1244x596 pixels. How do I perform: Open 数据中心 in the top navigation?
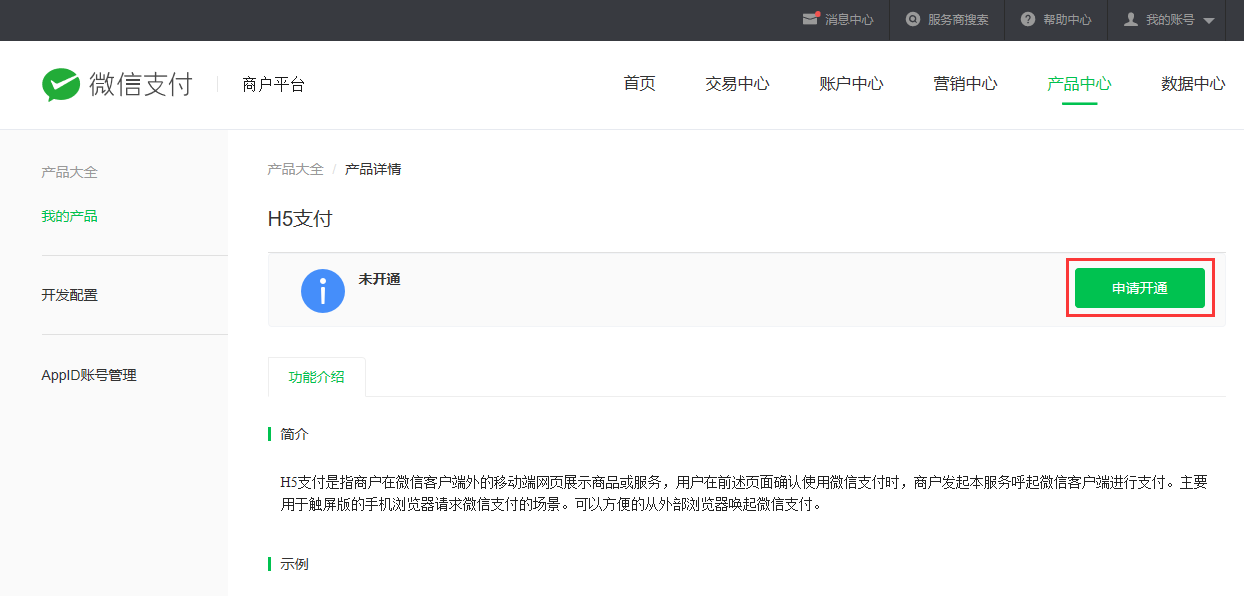point(1192,84)
